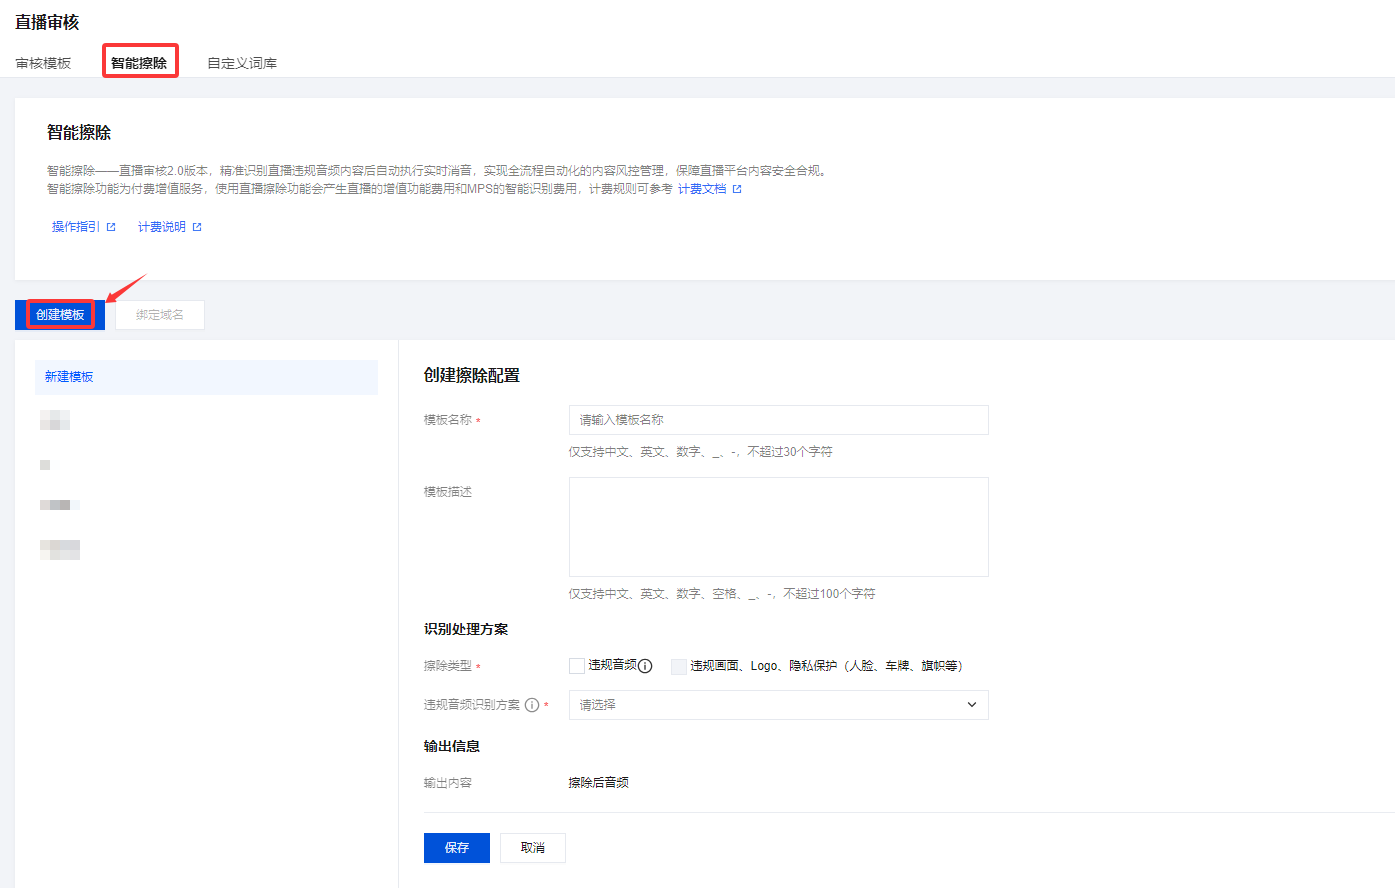Click into the 模板名称 input field
The width and height of the screenshot is (1395, 888).
(777, 420)
